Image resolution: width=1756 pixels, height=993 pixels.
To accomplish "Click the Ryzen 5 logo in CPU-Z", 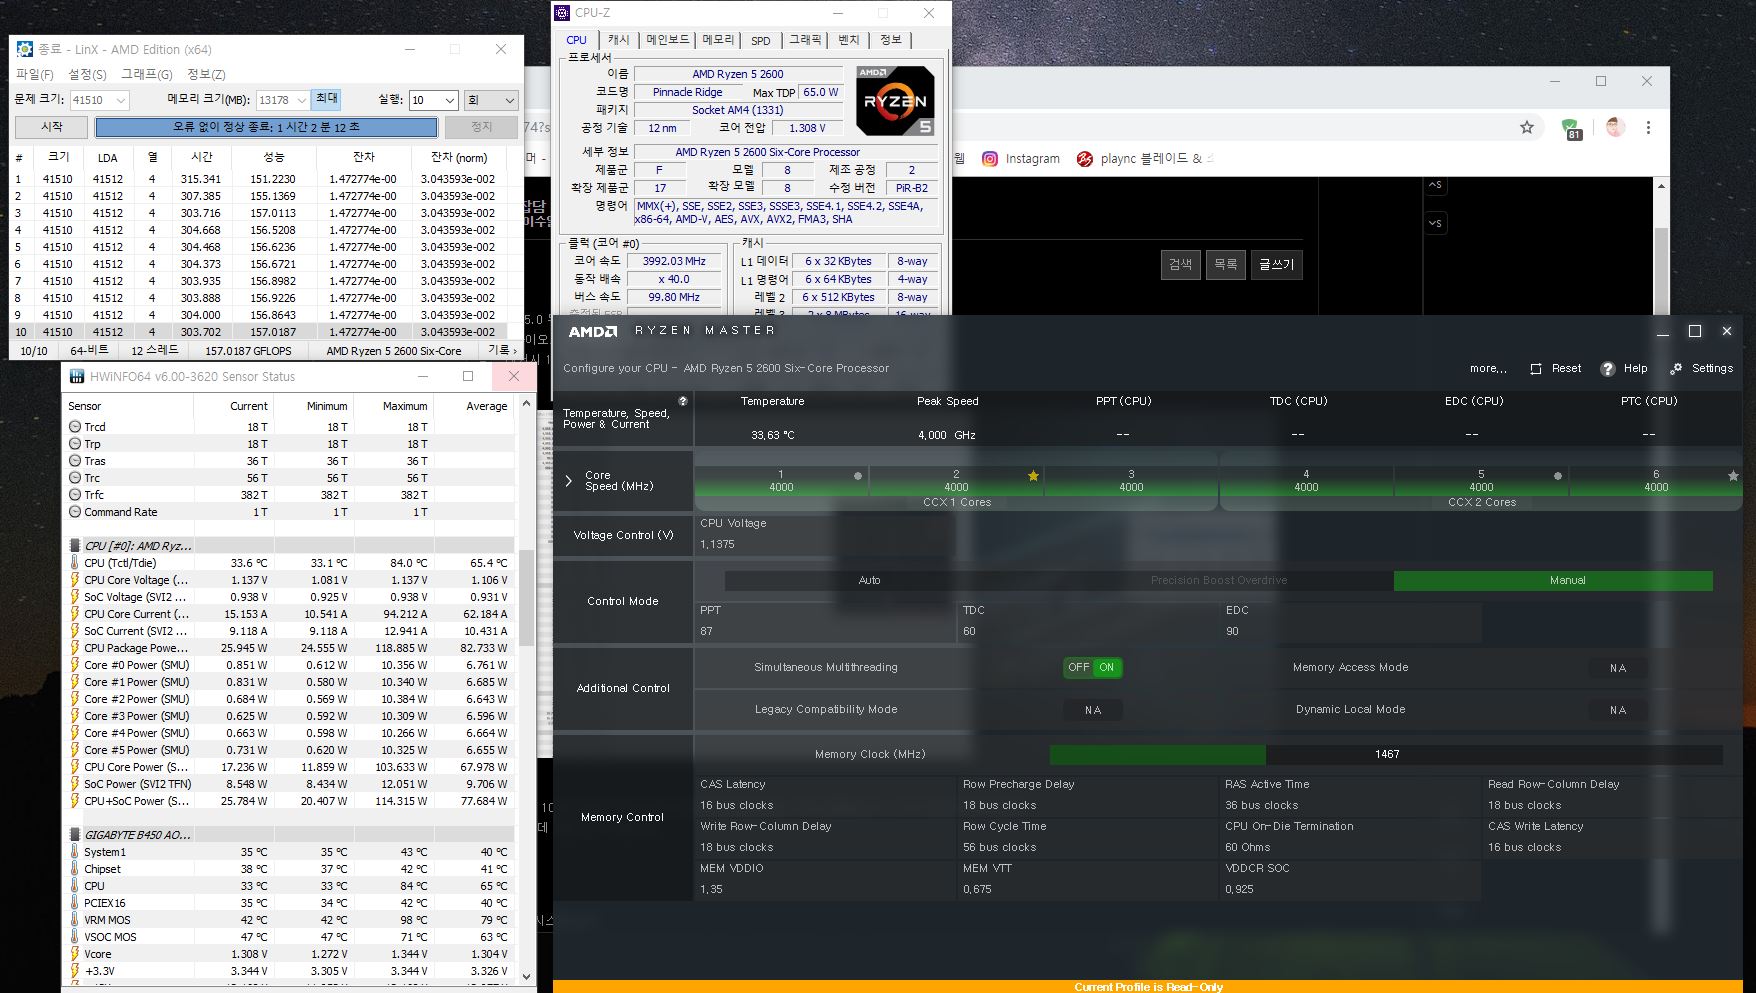I will [896, 100].
